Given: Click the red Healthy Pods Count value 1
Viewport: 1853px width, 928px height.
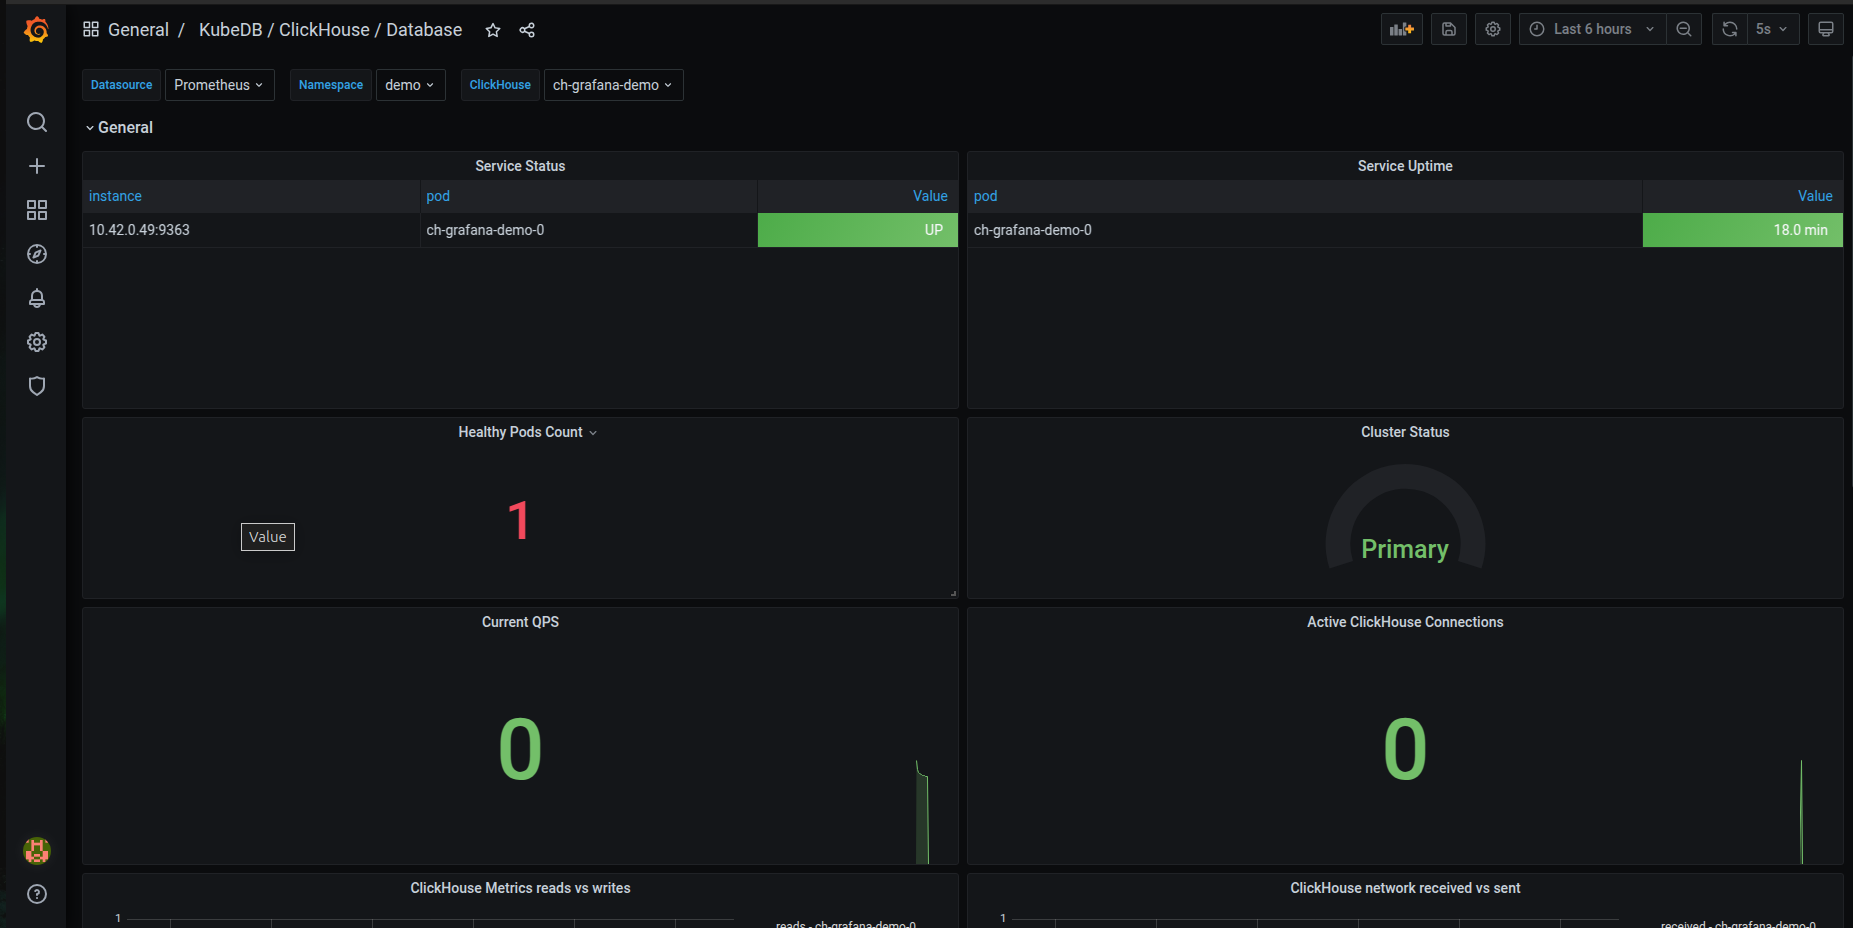Looking at the screenshot, I should (519, 521).
